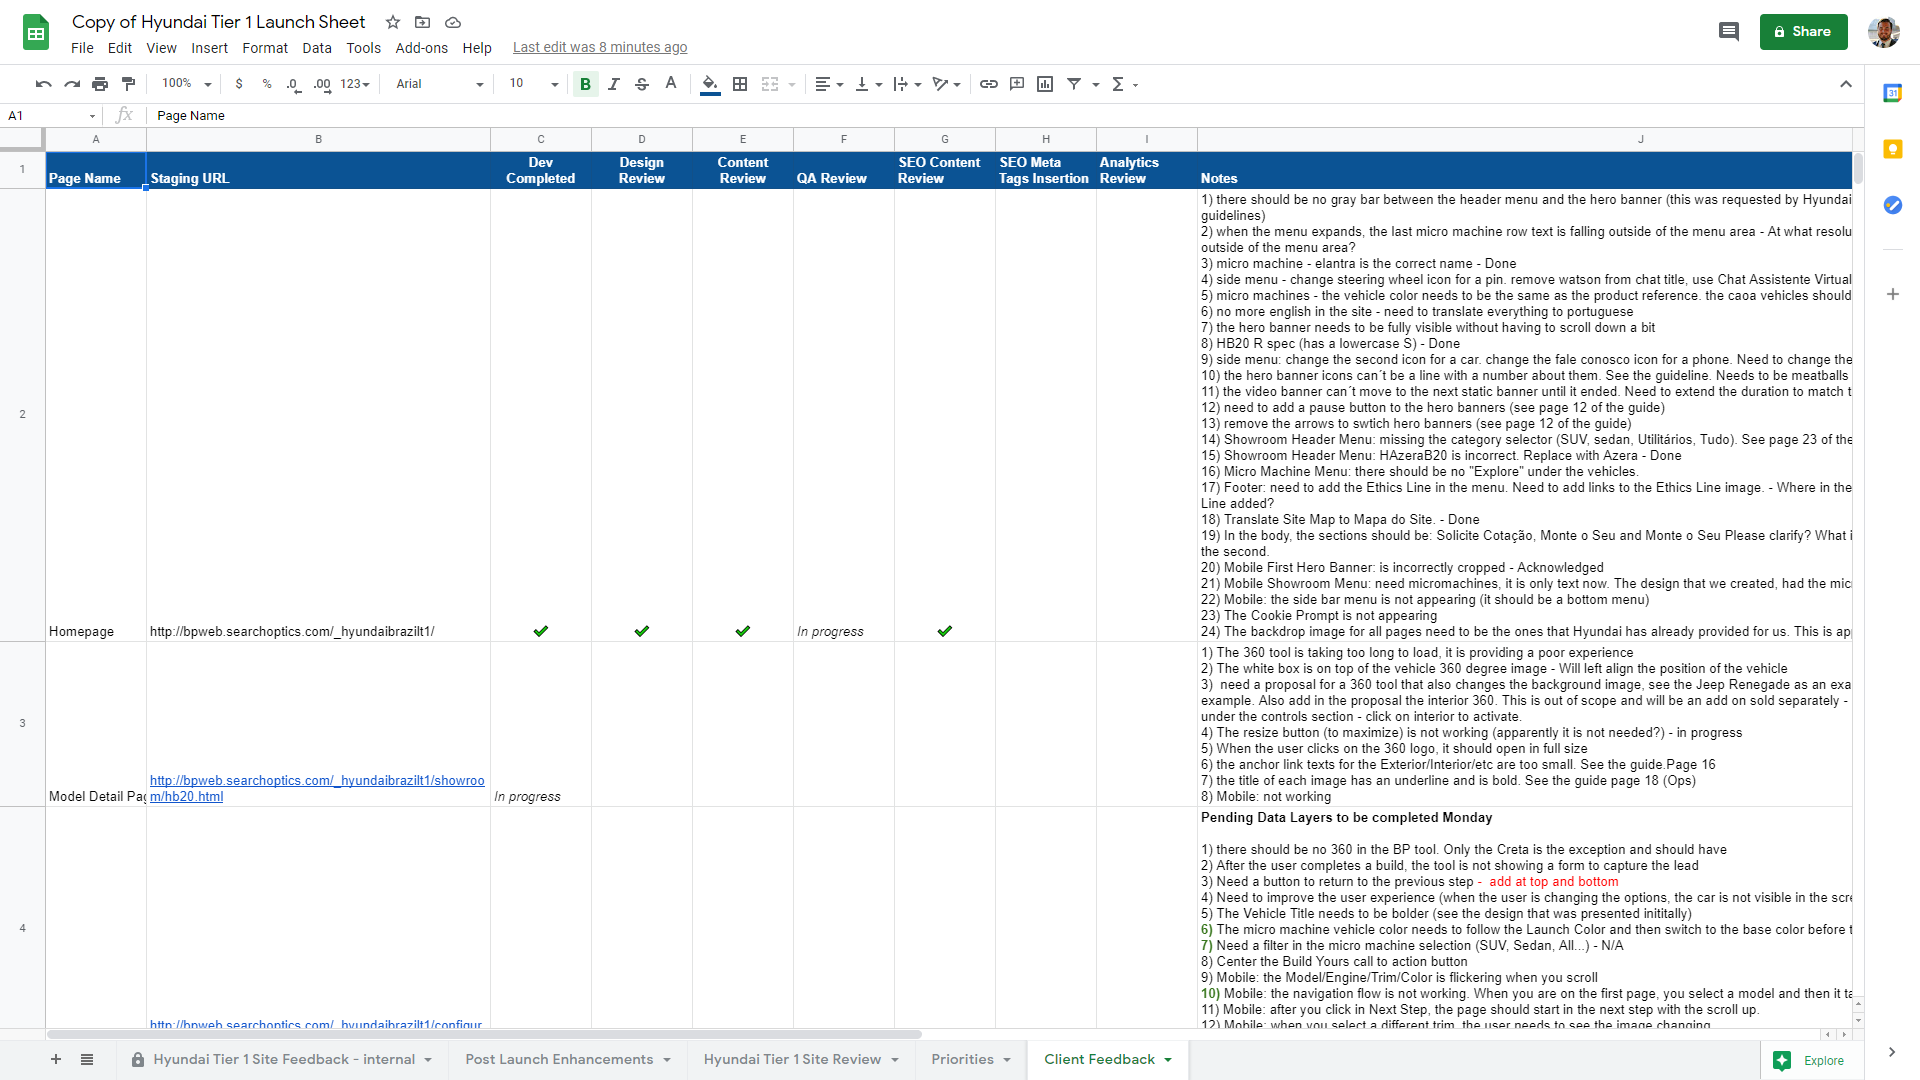This screenshot has height=1080, width=1920.
Task: Click the name box showing A1
Action: [50, 115]
